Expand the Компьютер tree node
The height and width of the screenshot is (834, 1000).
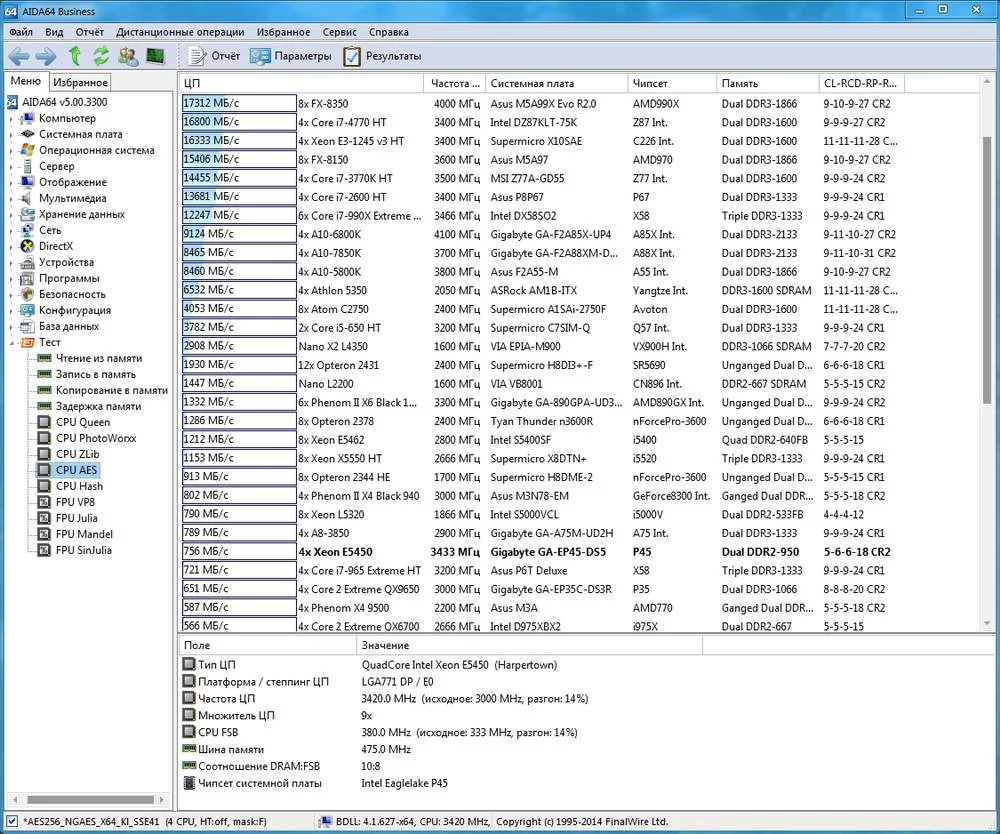11,118
